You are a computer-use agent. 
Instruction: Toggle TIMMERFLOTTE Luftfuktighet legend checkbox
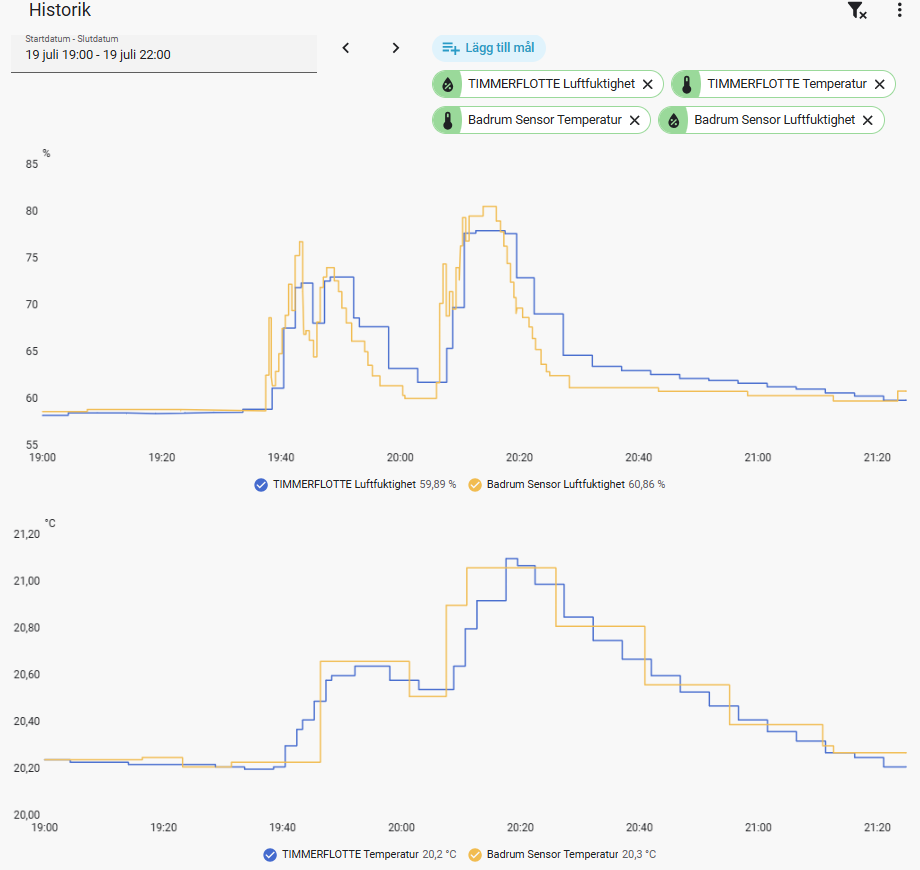(261, 485)
